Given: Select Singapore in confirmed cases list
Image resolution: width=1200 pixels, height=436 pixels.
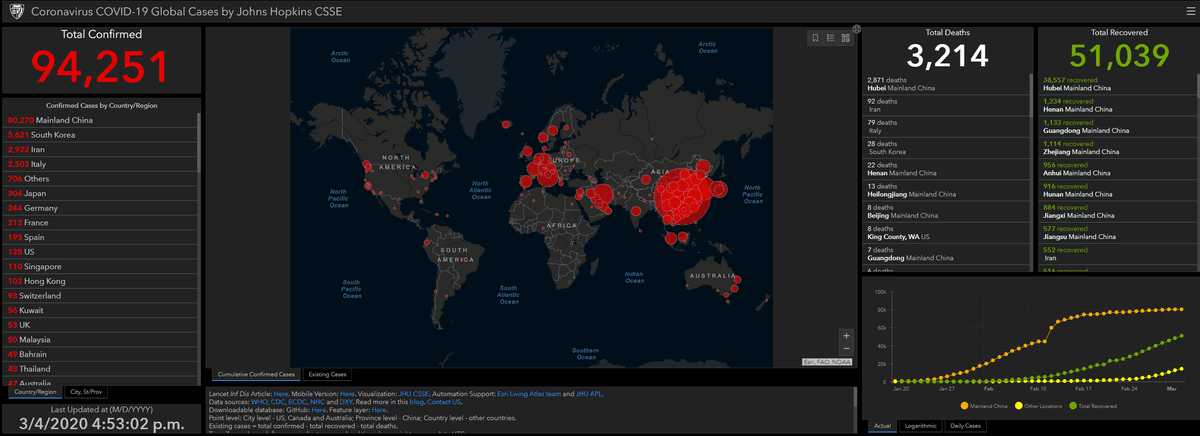Looking at the screenshot, I should point(100,267).
